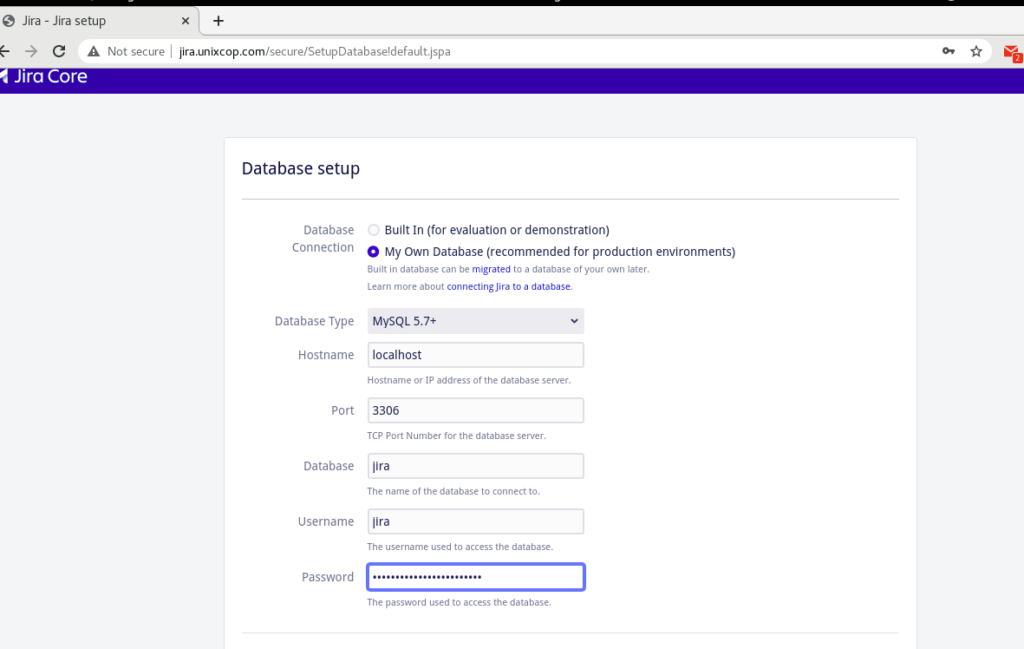
Task: Click the Port label
Action: point(342,410)
